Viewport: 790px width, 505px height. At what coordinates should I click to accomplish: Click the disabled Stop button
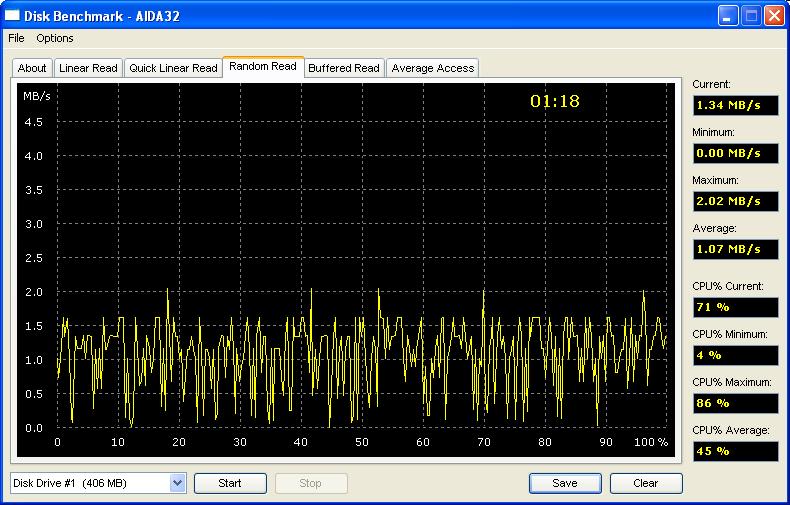tap(311, 483)
